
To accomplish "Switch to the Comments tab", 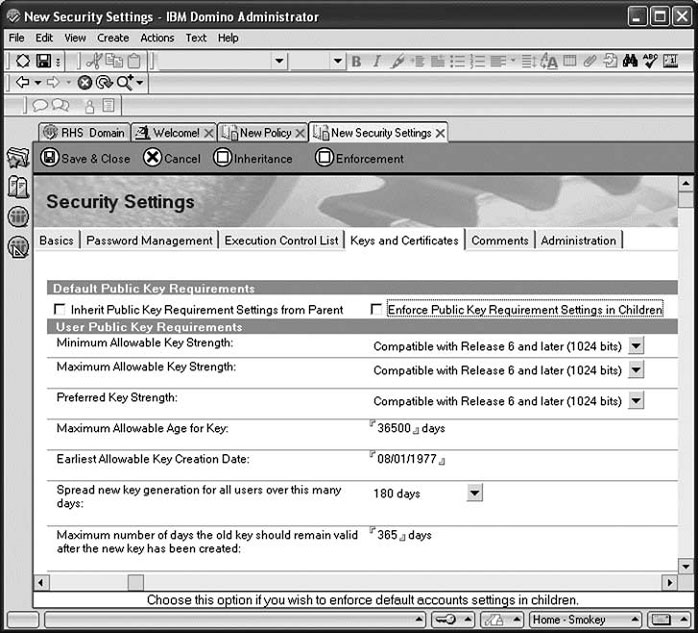I will click(499, 240).
